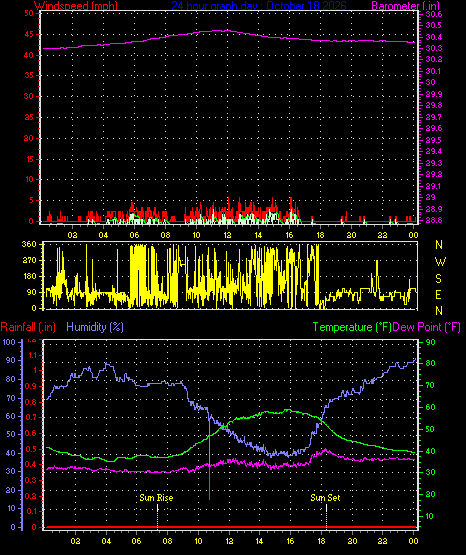Click the 180 value on the wind direction axis
Screen dimensions: 466x555
(29, 276)
